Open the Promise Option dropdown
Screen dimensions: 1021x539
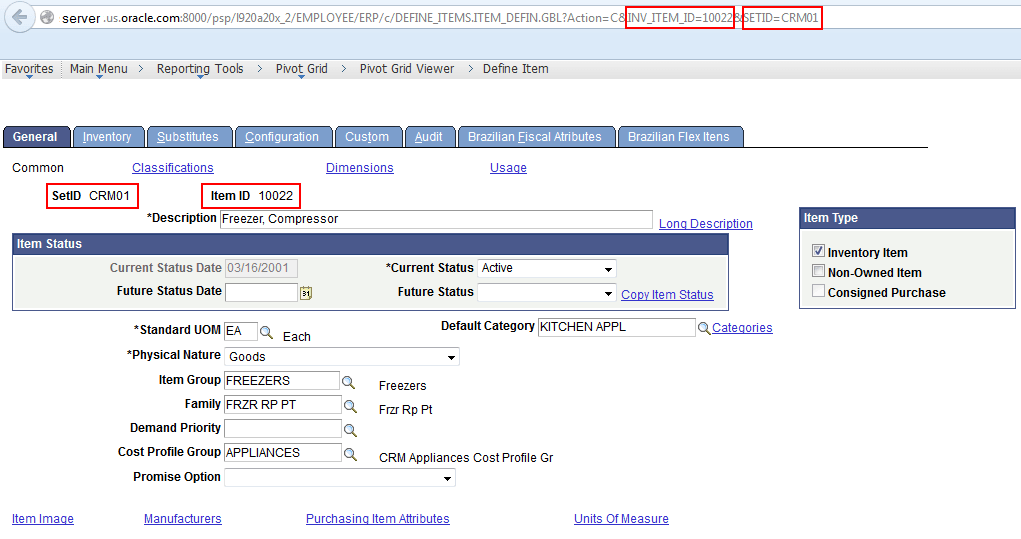(340, 477)
